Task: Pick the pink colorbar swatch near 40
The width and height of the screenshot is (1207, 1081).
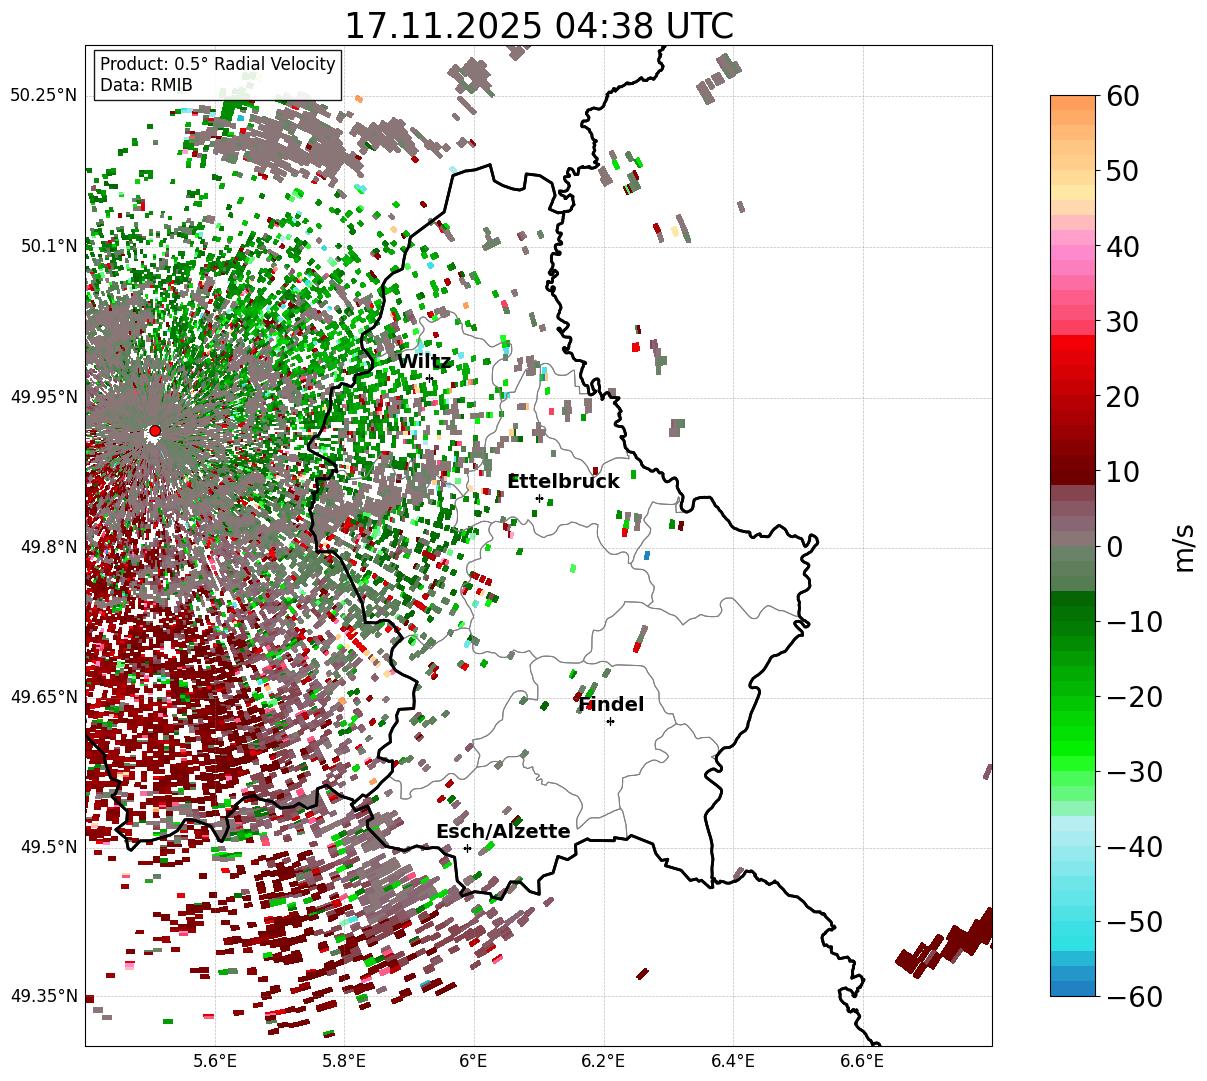Action: pos(1073,253)
